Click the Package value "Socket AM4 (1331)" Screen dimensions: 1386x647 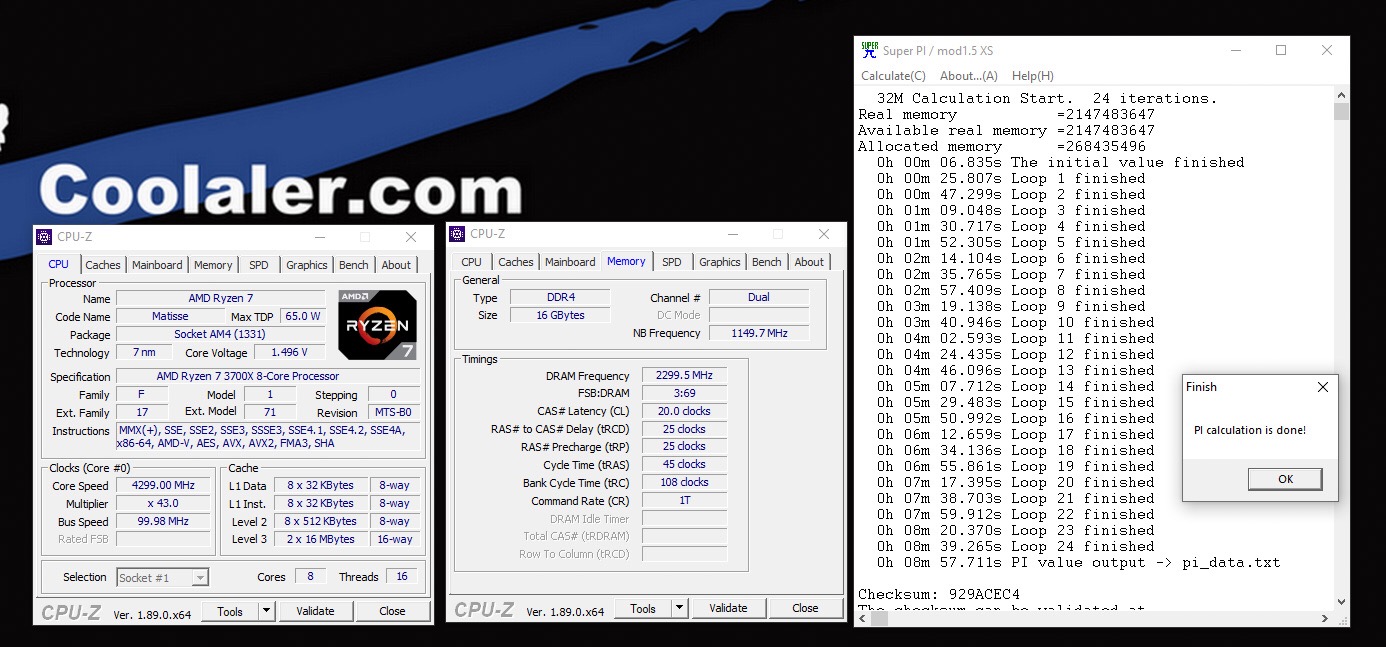point(221,334)
